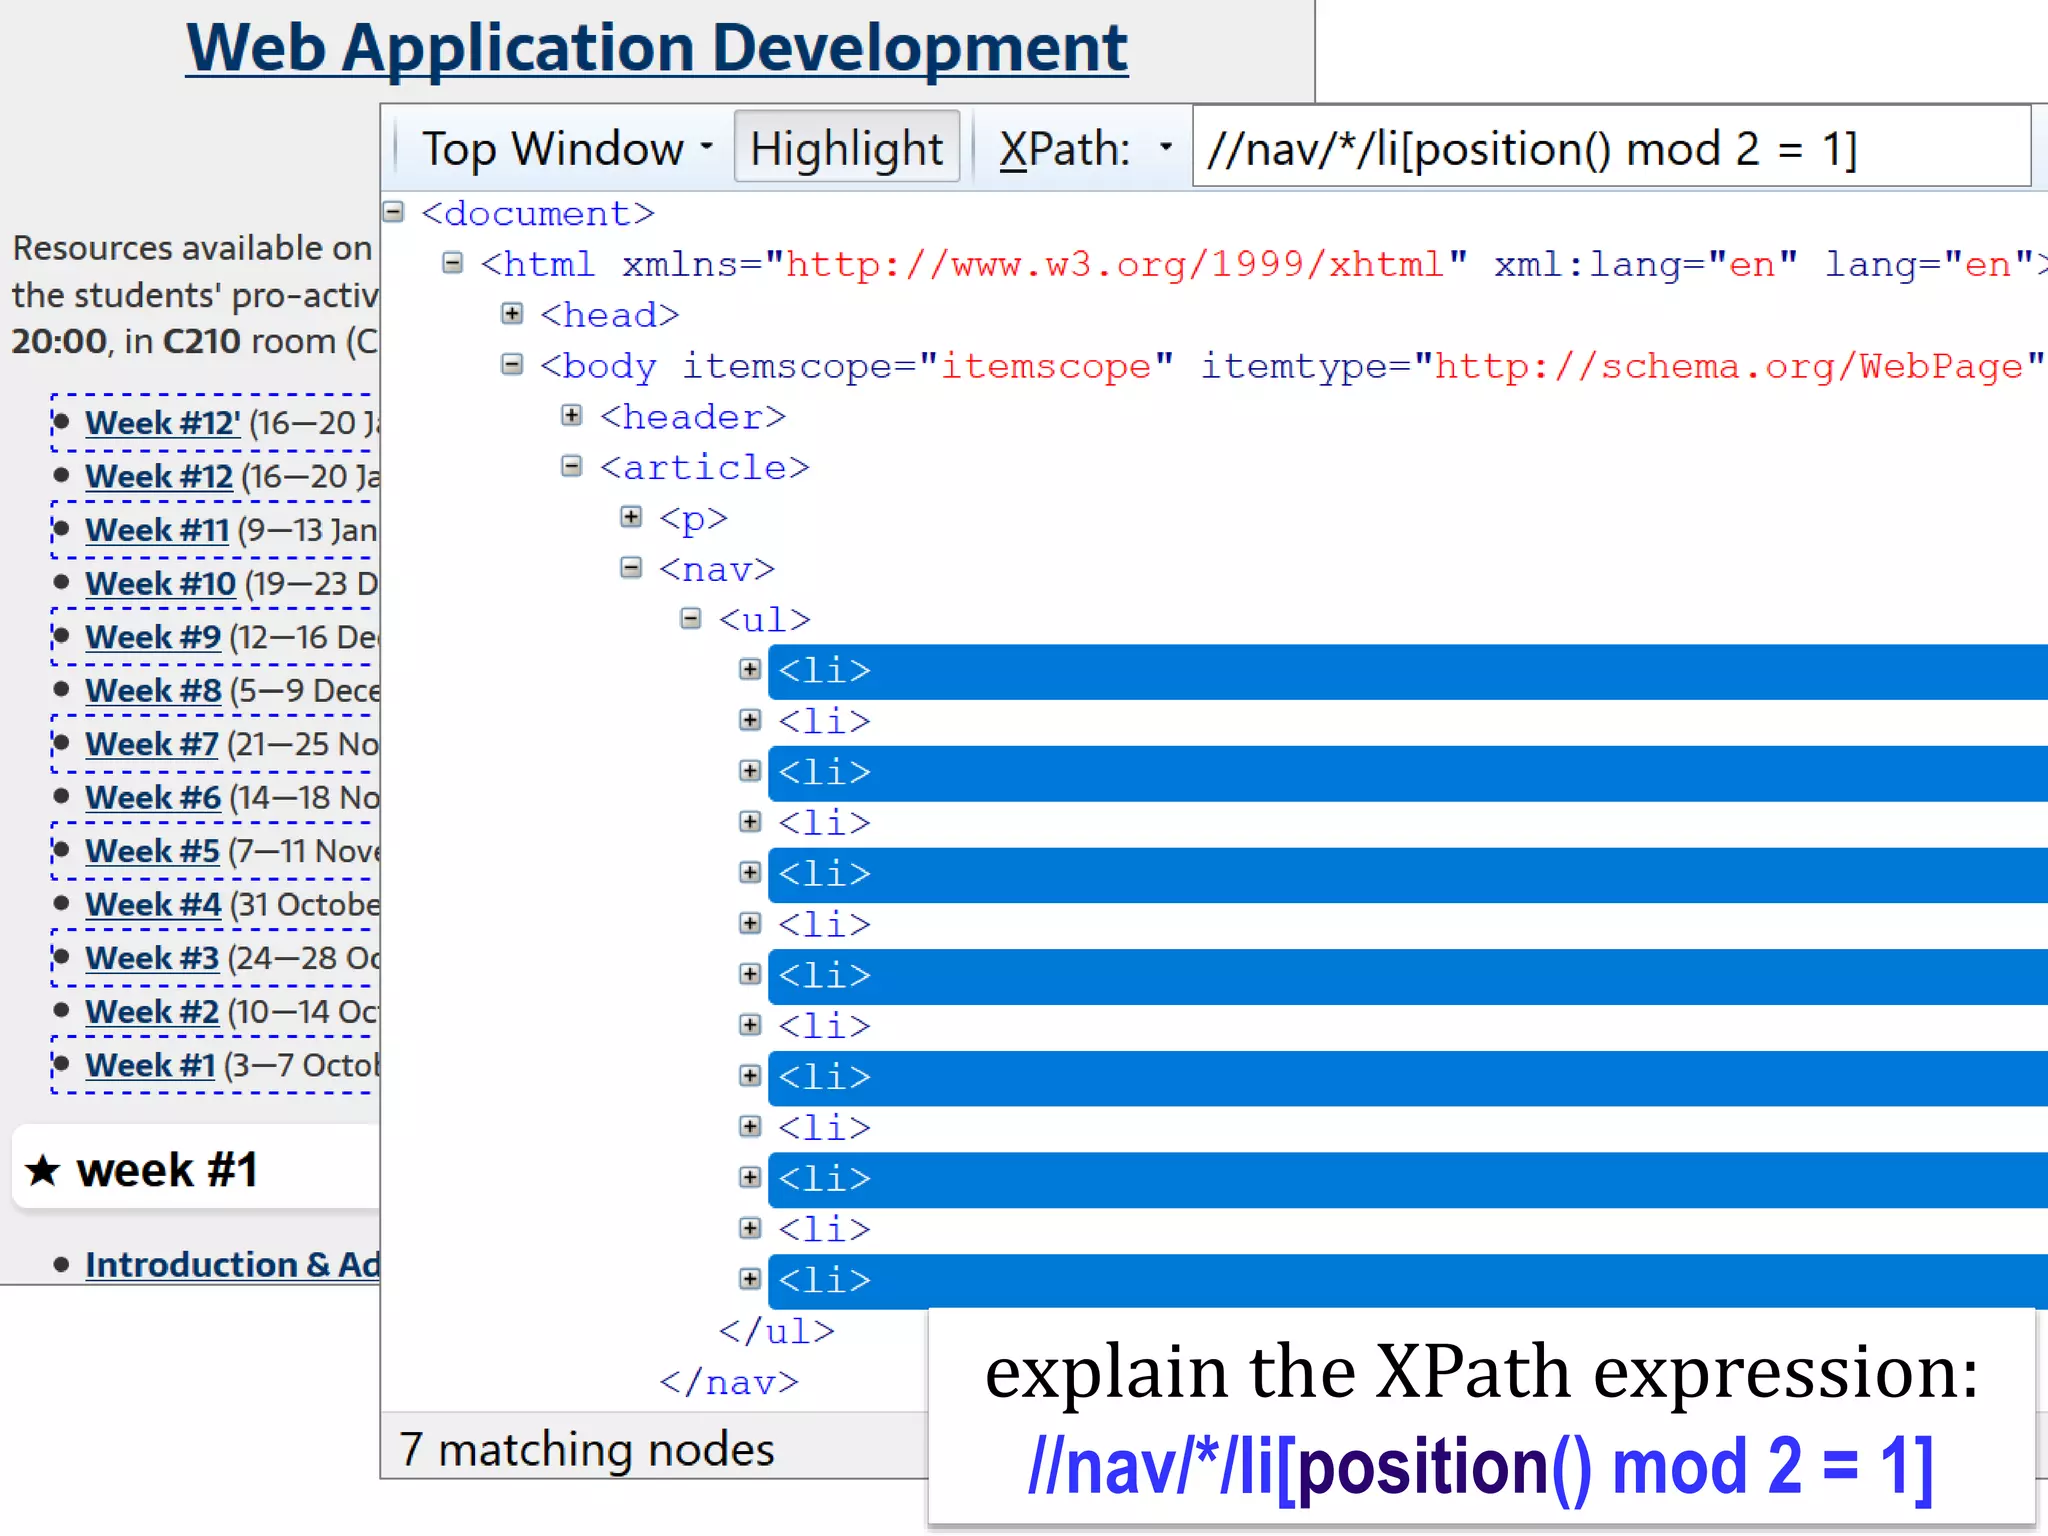Collapse the document root node

pyautogui.click(x=394, y=212)
